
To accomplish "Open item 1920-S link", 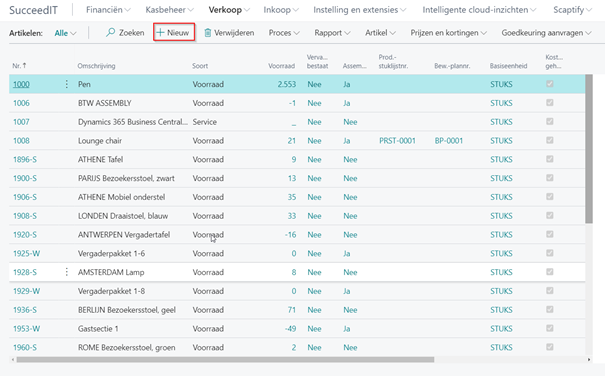I will click(x=25, y=235).
